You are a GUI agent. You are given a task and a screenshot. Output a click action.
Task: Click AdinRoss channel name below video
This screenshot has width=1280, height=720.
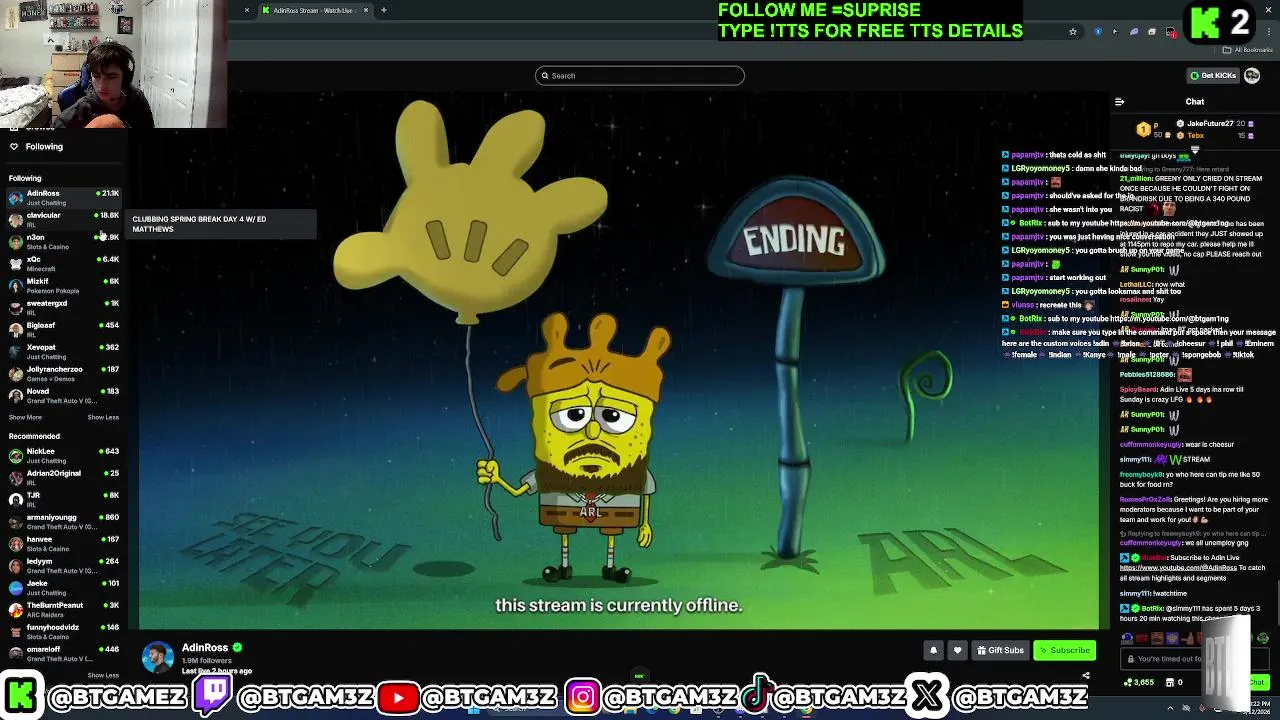[204, 648]
